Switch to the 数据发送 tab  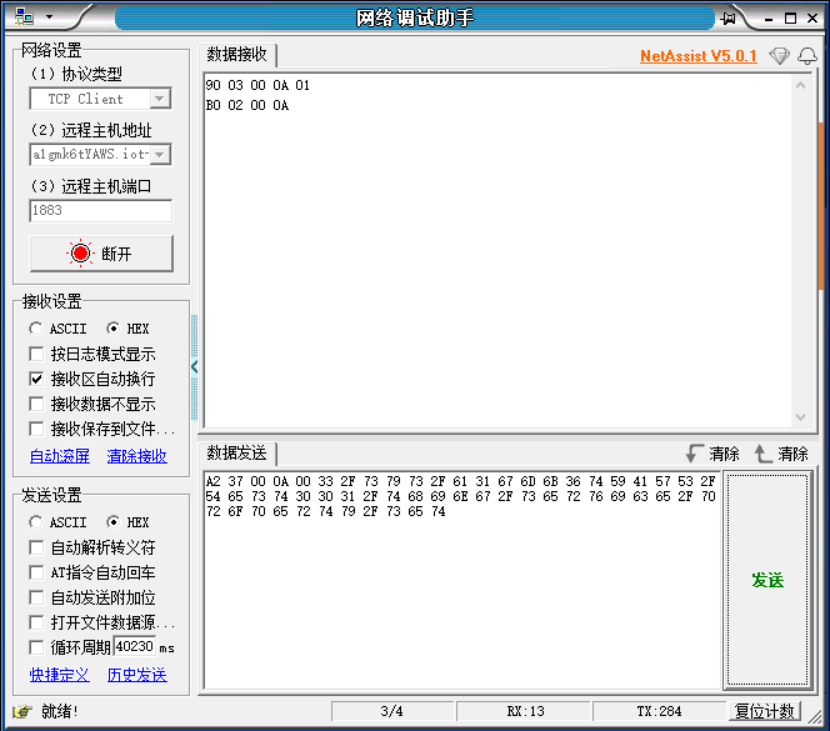coord(236,453)
